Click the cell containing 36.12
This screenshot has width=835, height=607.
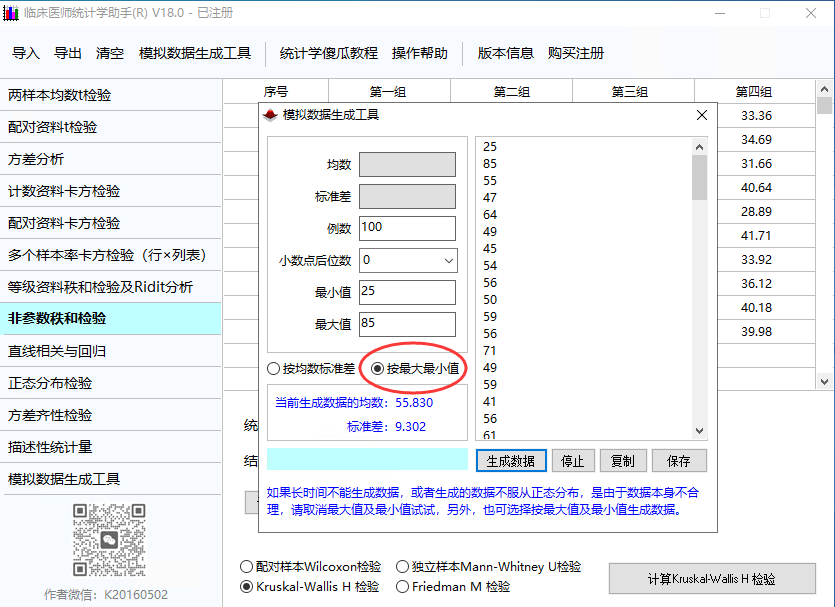(x=756, y=284)
